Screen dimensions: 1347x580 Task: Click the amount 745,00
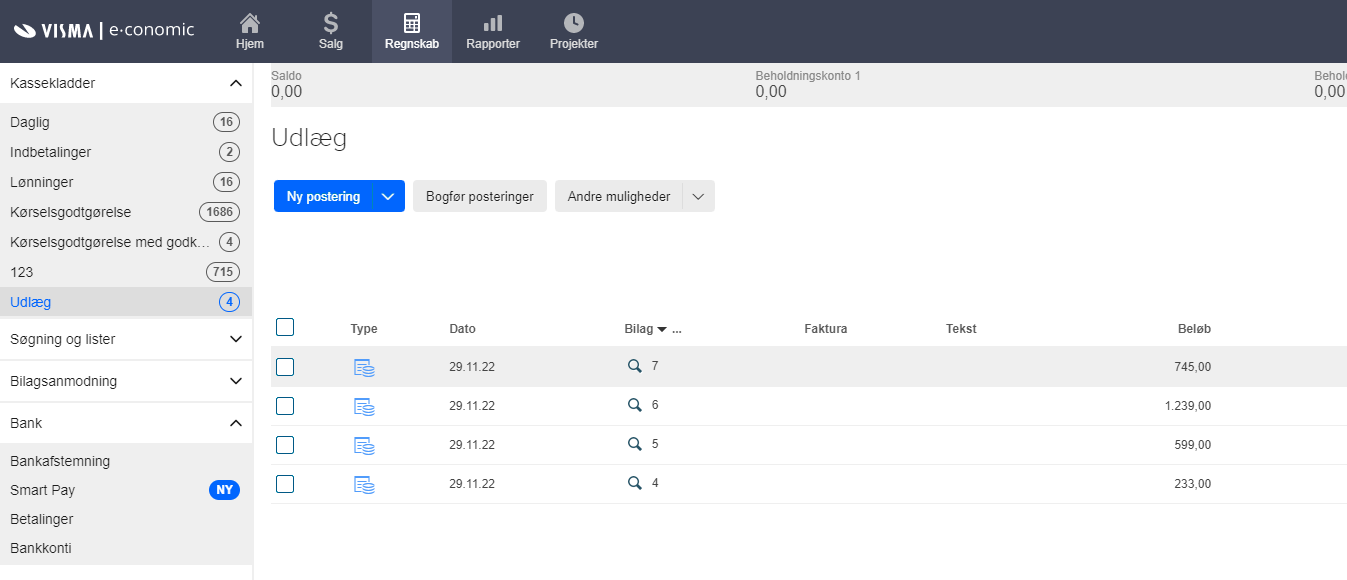coord(1193,367)
